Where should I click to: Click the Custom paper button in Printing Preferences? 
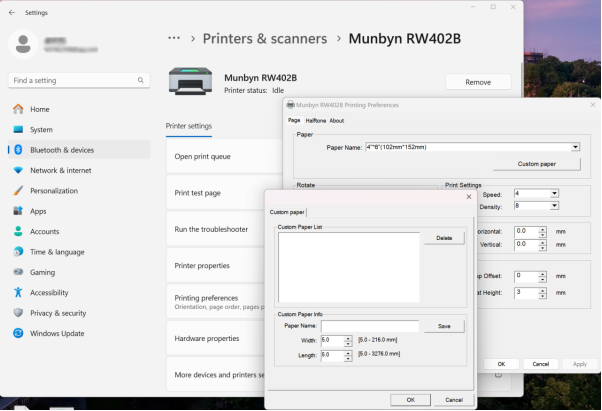coord(537,164)
